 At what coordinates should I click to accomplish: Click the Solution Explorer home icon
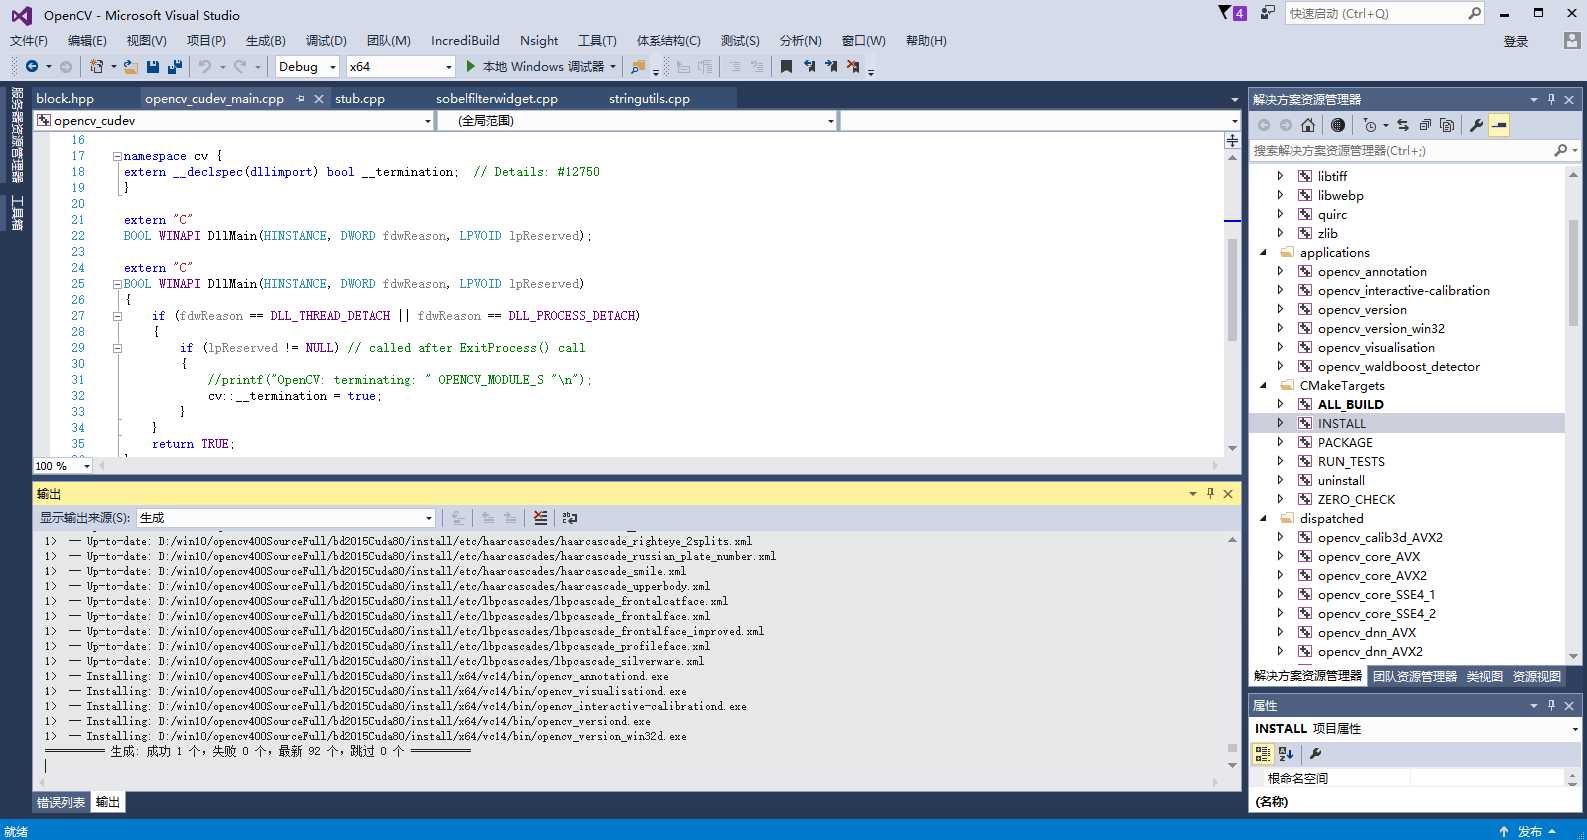coord(1307,125)
